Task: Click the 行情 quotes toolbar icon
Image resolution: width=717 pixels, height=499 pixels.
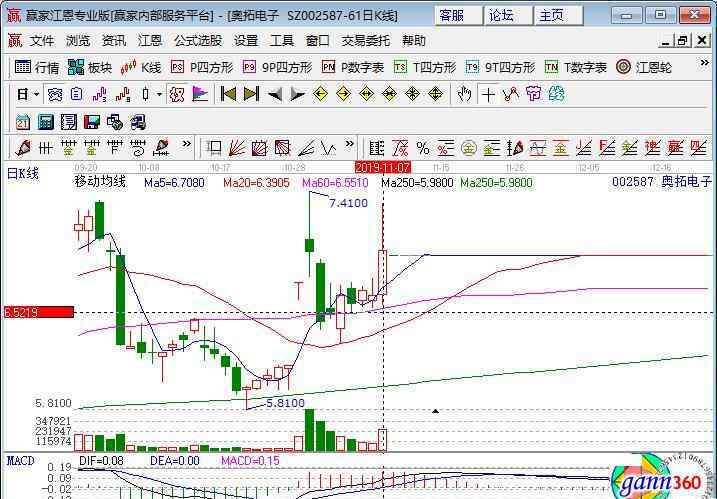Action: 37,67
